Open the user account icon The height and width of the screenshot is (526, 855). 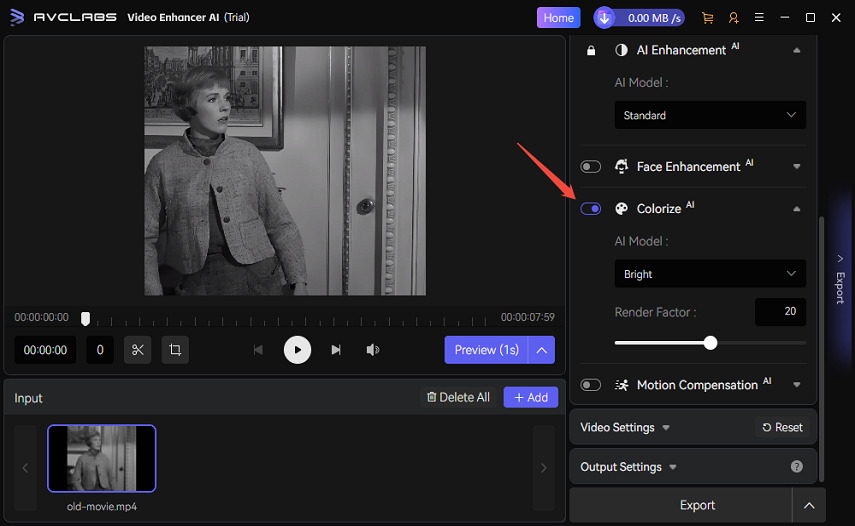(733, 18)
